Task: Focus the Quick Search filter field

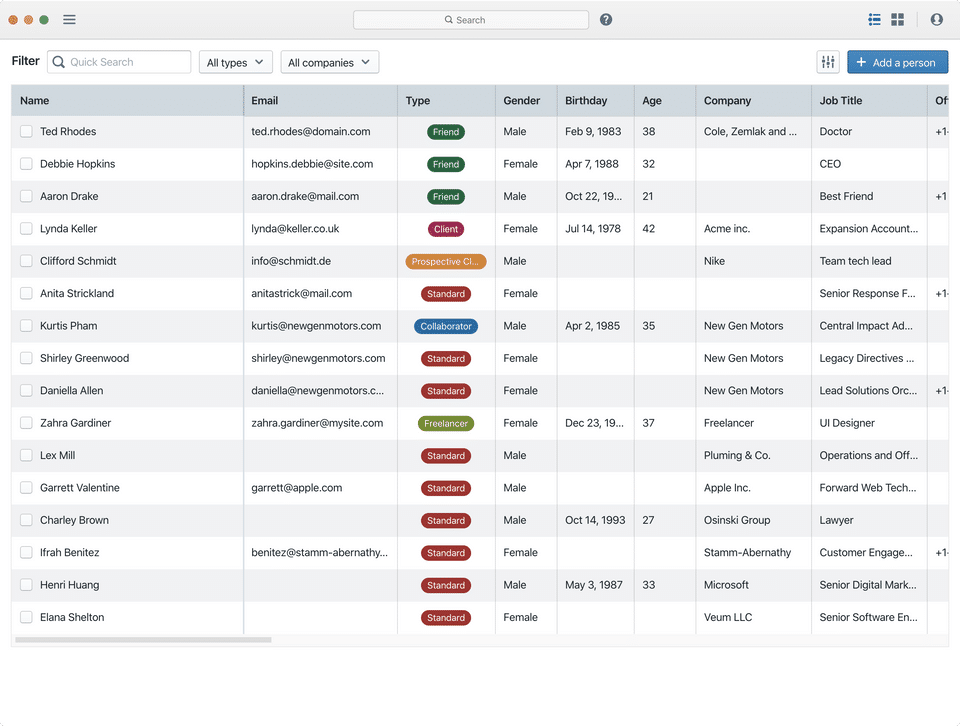Action: click(x=119, y=62)
